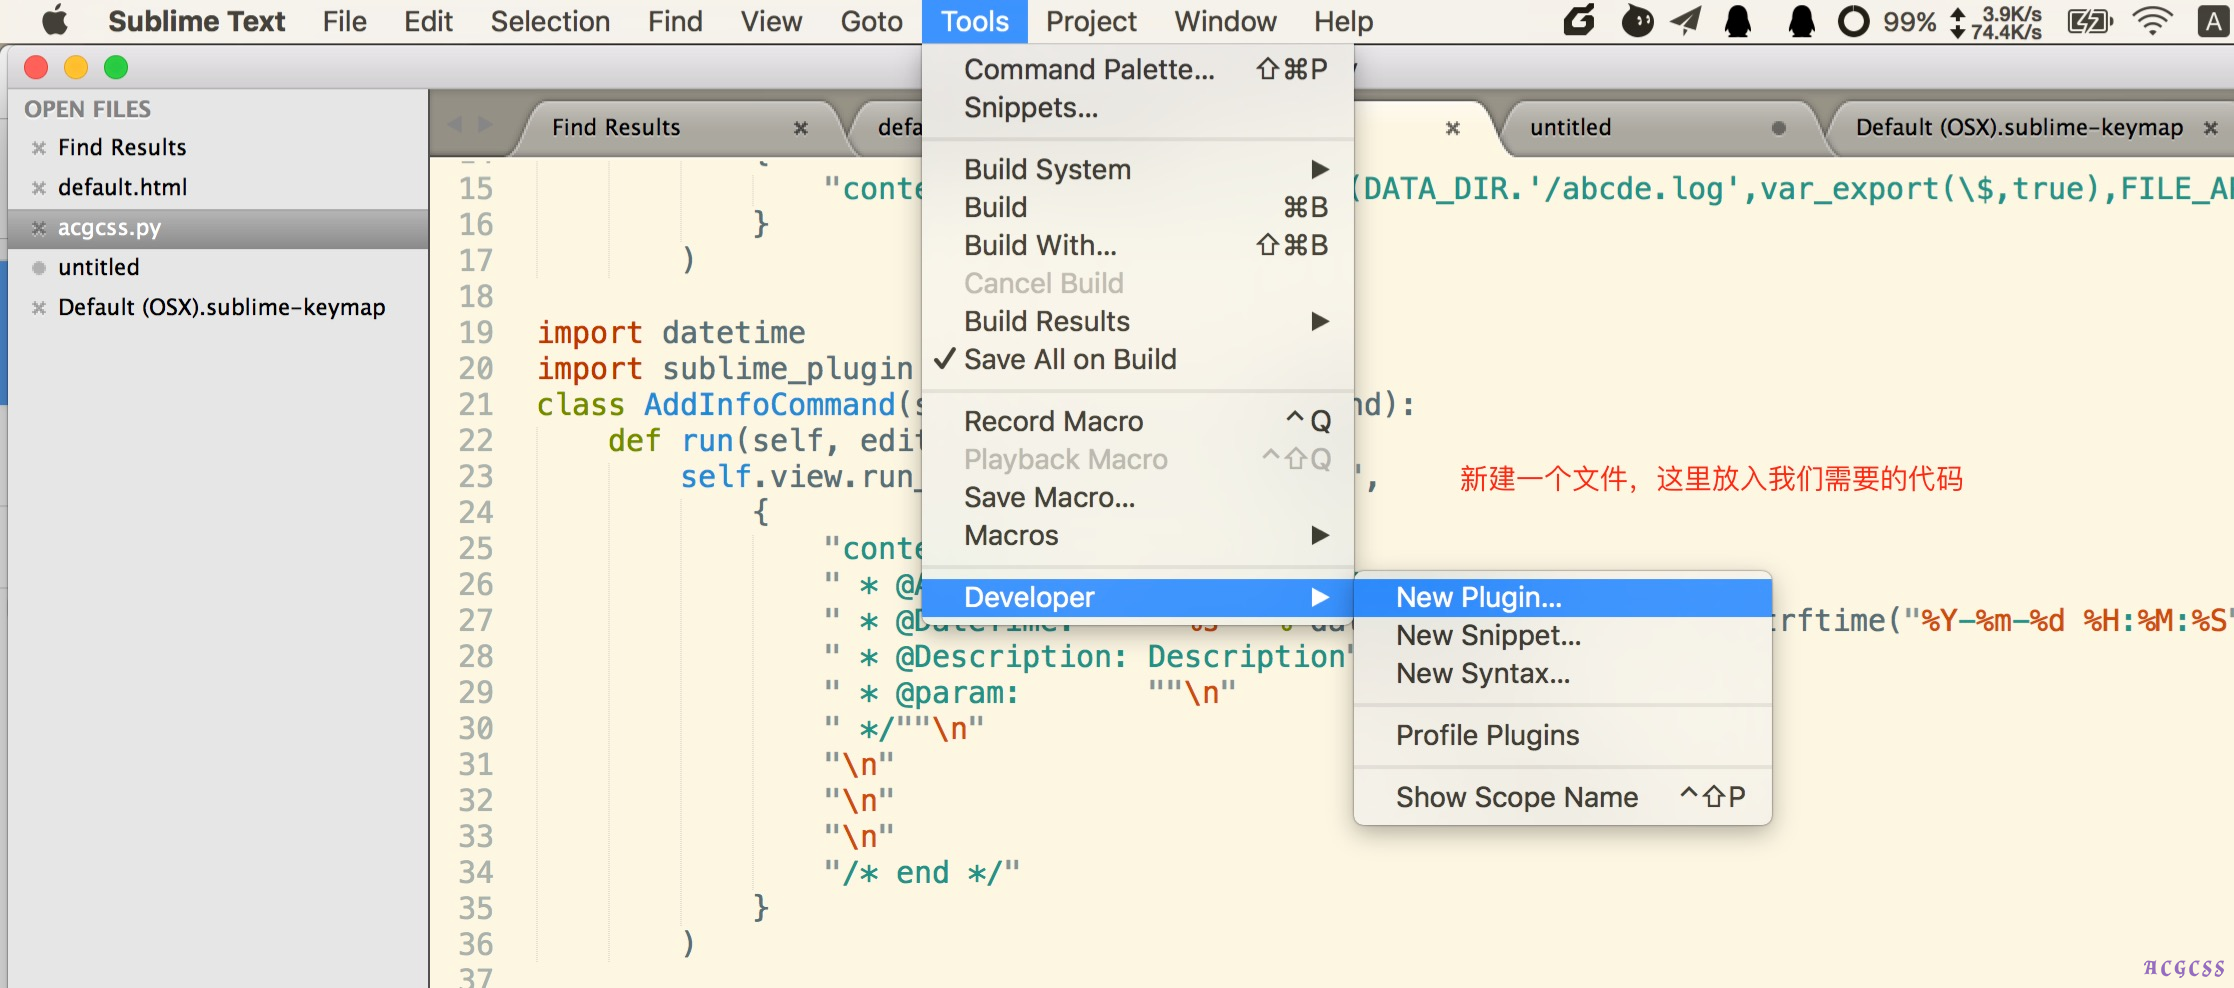Open the File menu
The height and width of the screenshot is (988, 2234).
345,21
